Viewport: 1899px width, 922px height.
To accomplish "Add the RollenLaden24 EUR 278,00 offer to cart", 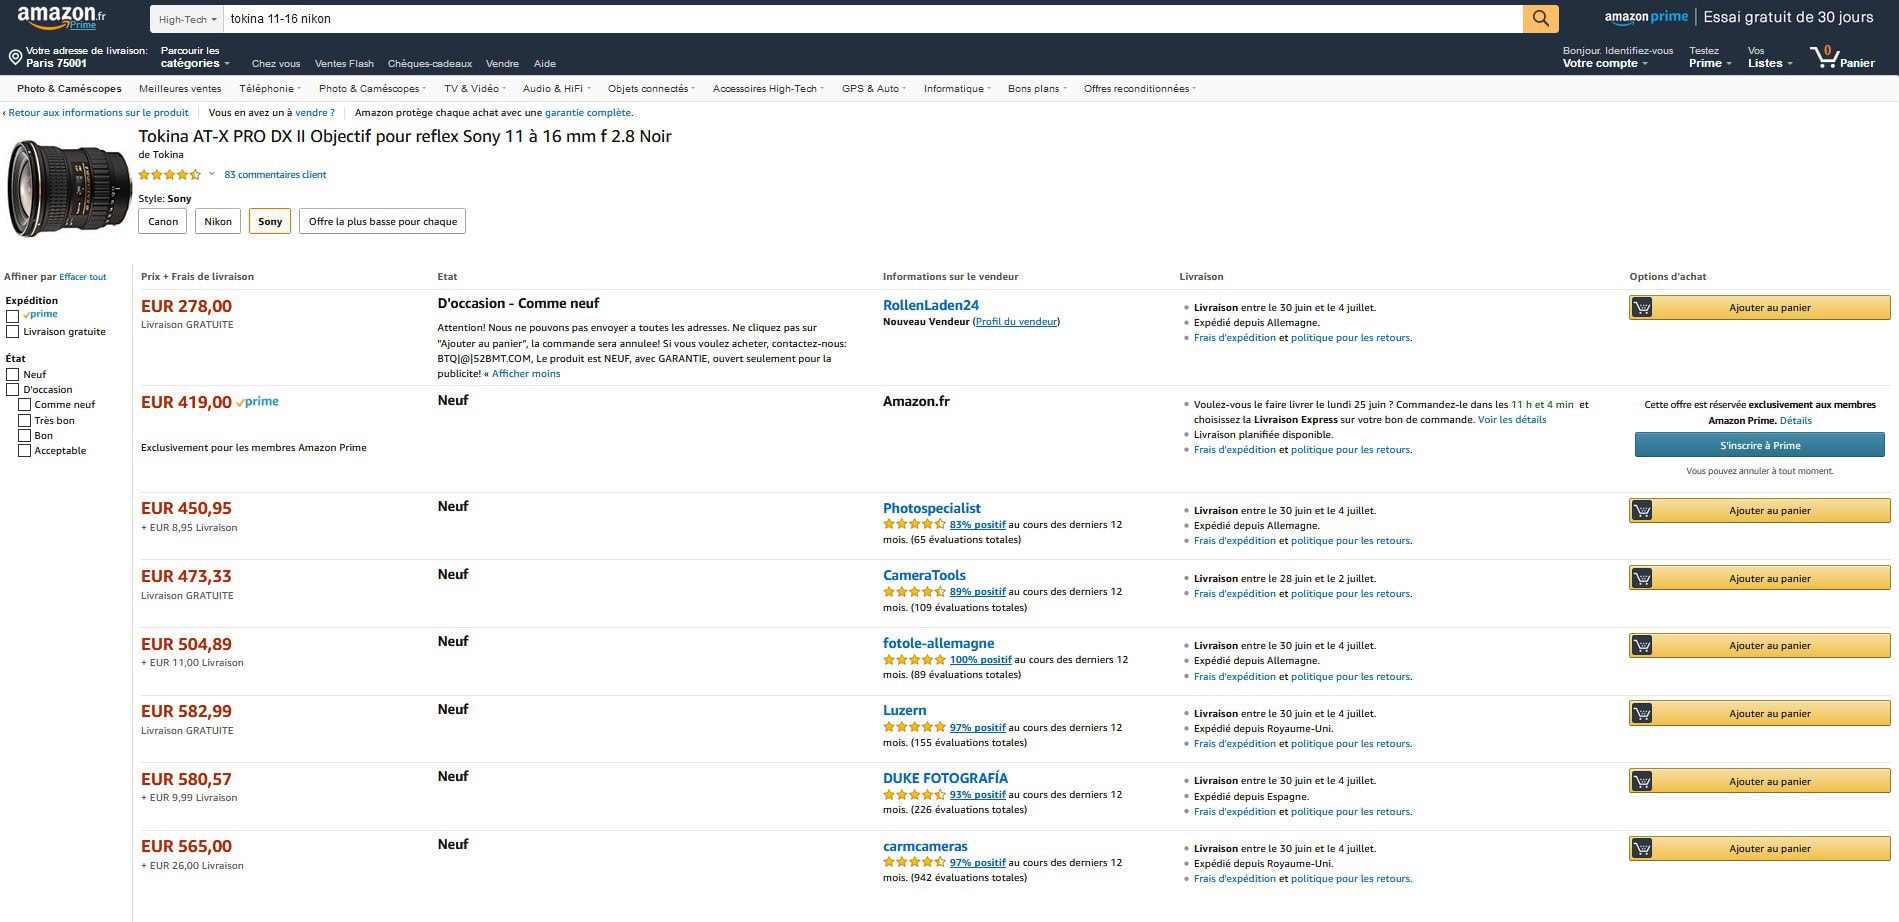I will [1760, 308].
